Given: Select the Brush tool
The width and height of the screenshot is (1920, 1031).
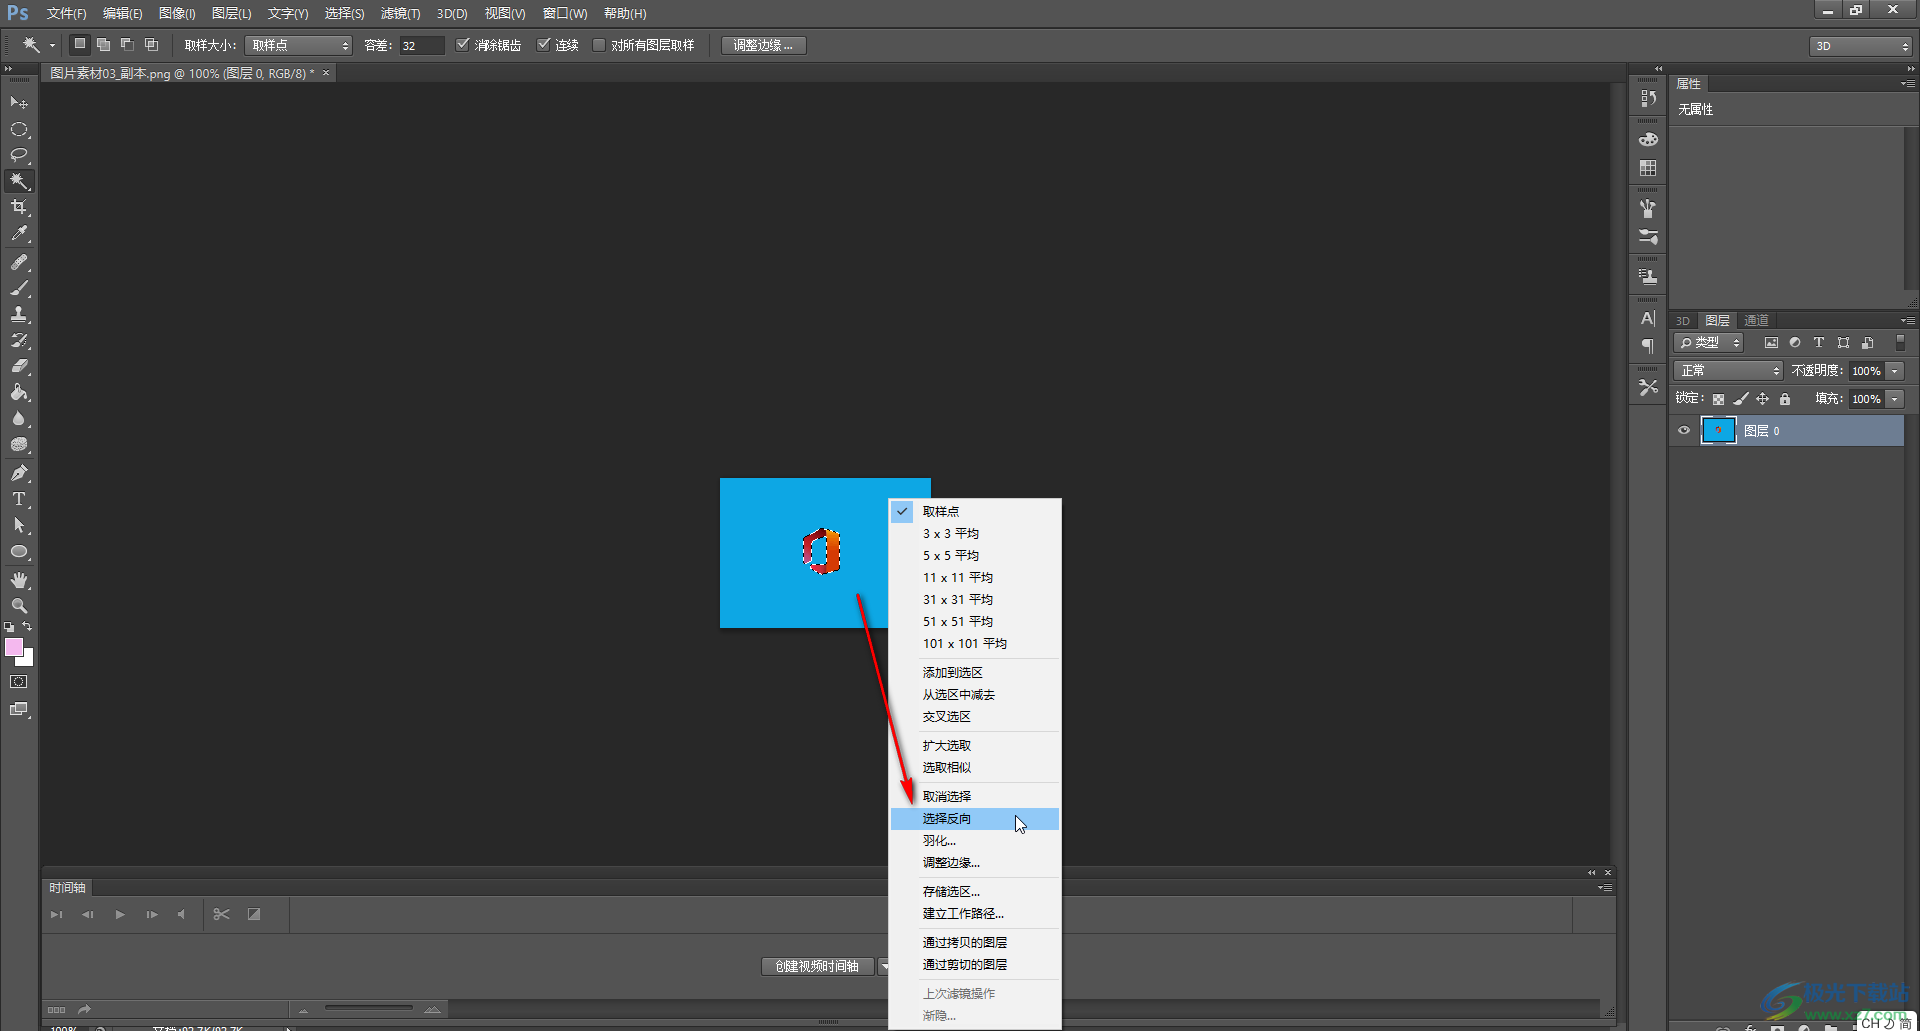Looking at the screenshot, I should click(19, 288).
